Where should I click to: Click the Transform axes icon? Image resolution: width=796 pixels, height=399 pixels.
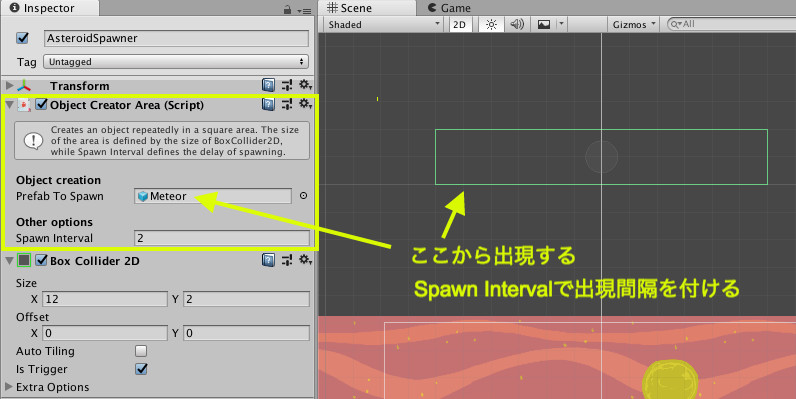point(24,86)
